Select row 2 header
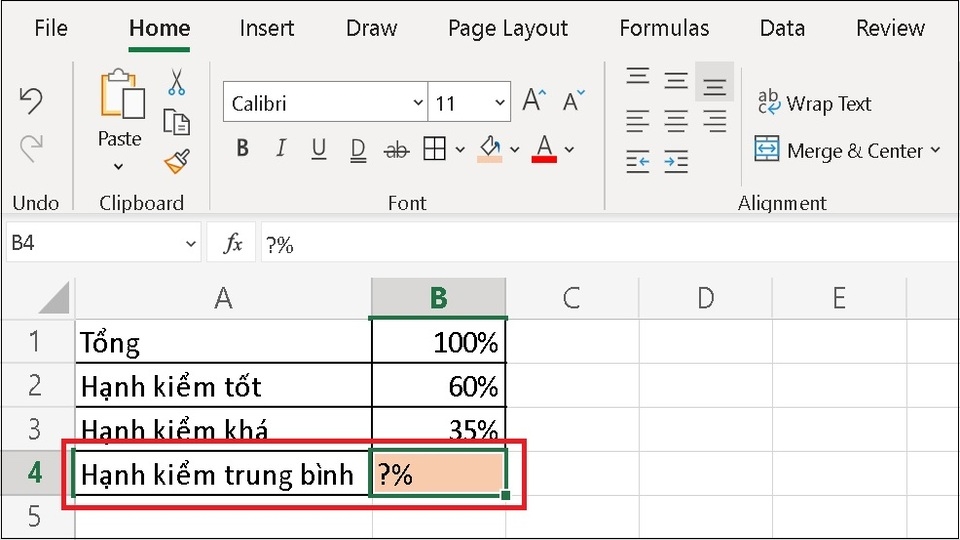Viewport: 960px width, 540px height. 36,385
